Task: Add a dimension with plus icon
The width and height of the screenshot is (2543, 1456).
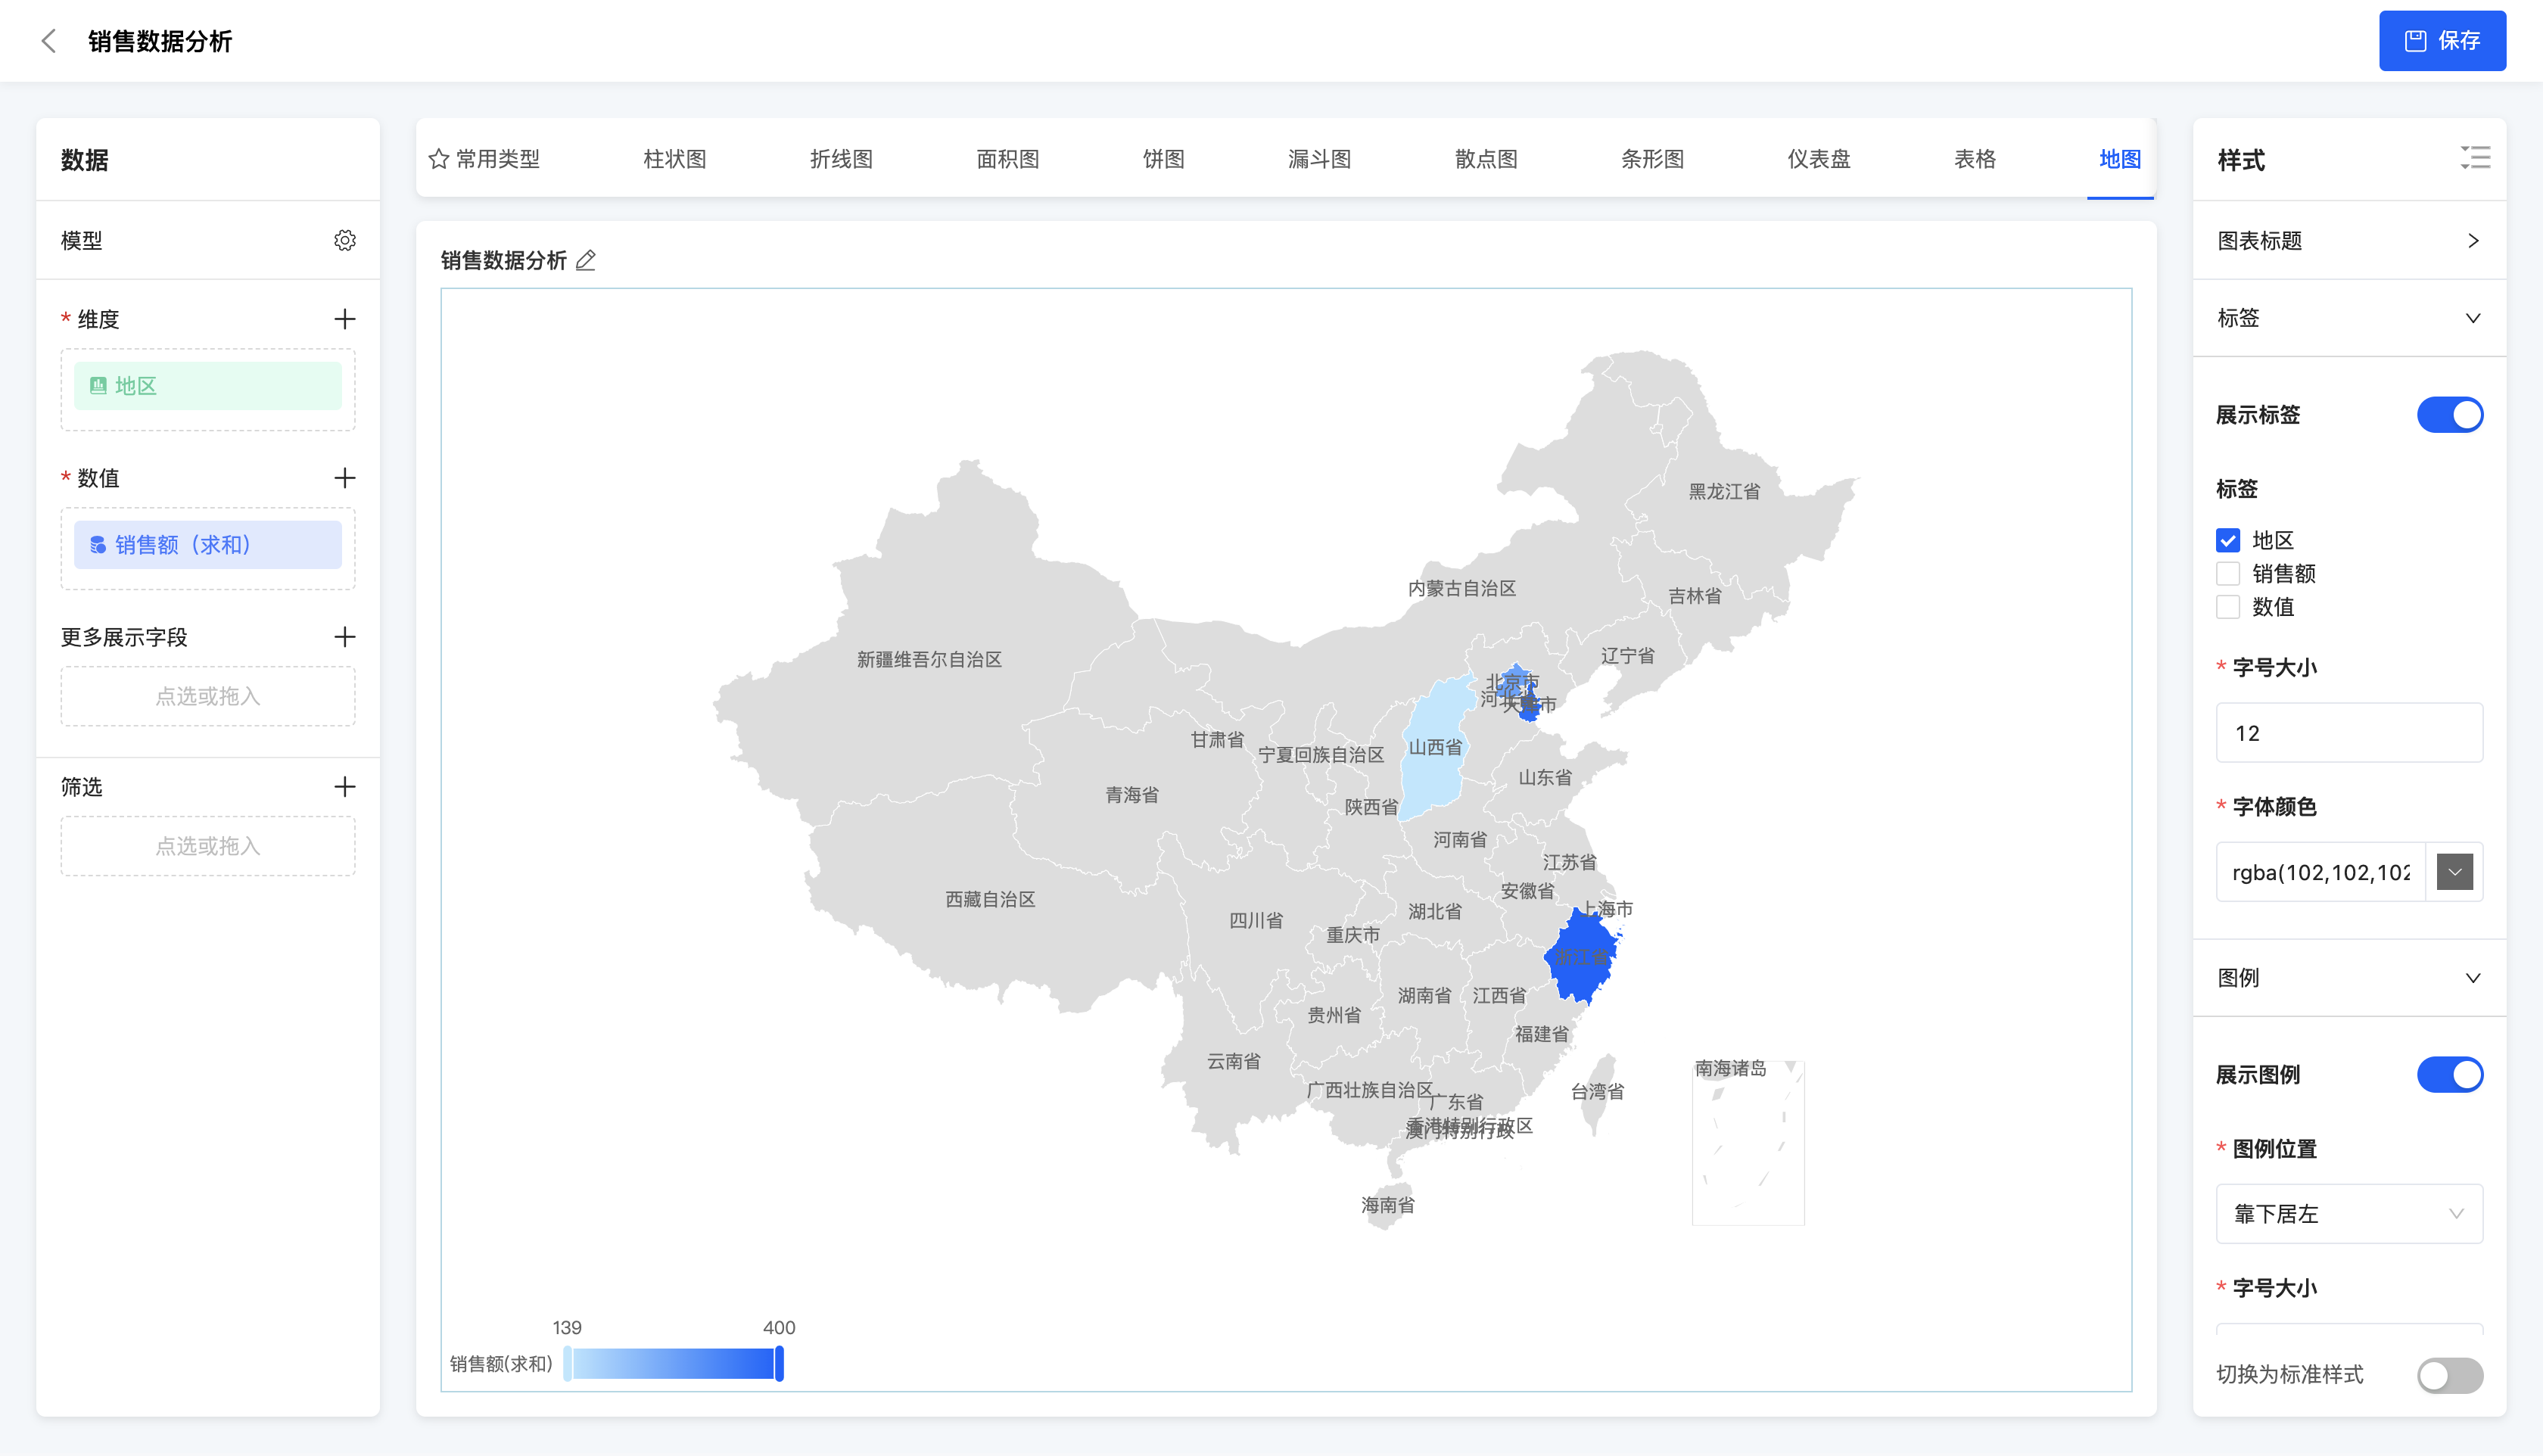Action: coord(345,319)
